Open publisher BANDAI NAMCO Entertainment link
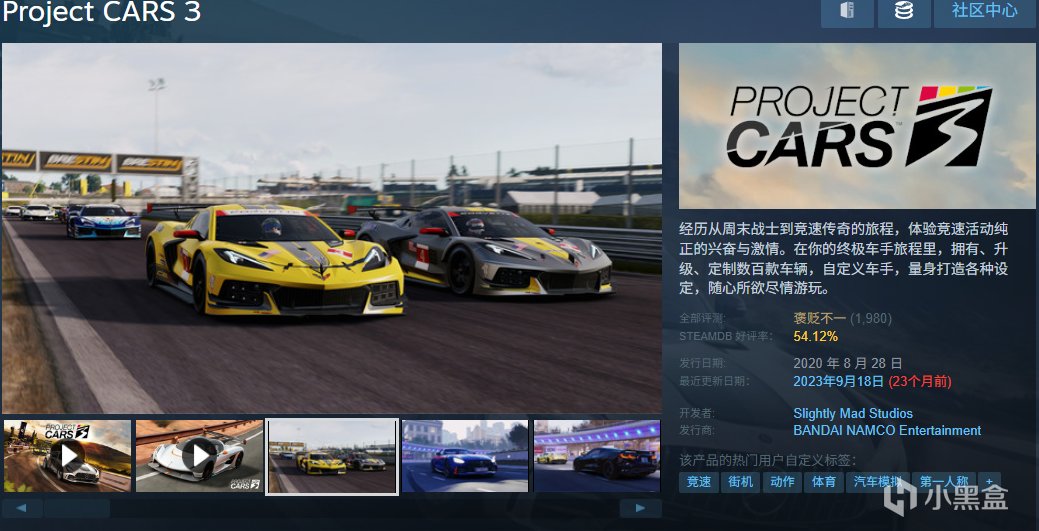This screenshot has width=1039, height=531. click(887, 431)
